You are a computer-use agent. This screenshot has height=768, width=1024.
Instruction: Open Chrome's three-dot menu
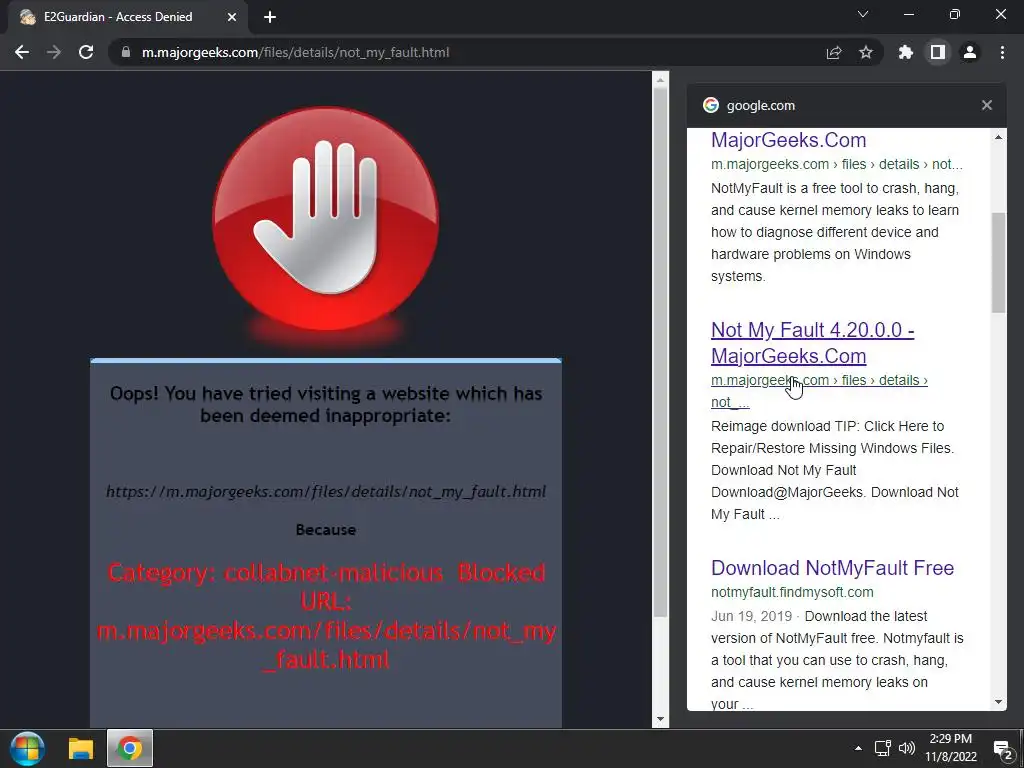1002,52
